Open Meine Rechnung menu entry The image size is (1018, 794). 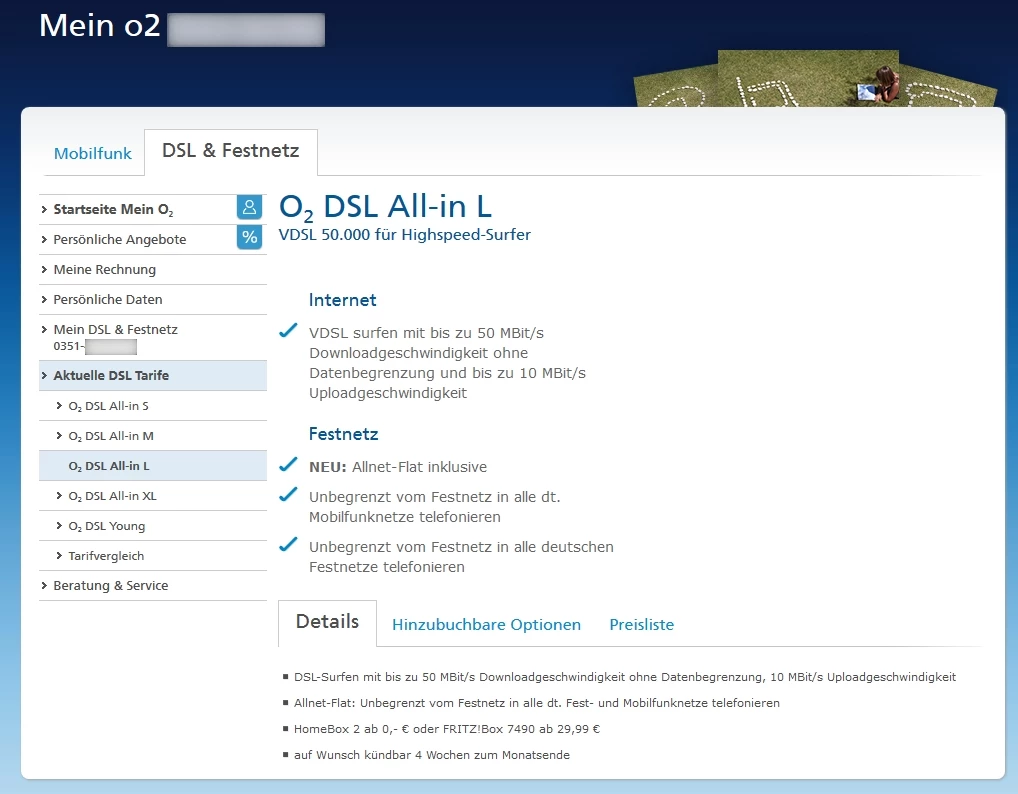point(153,269)
